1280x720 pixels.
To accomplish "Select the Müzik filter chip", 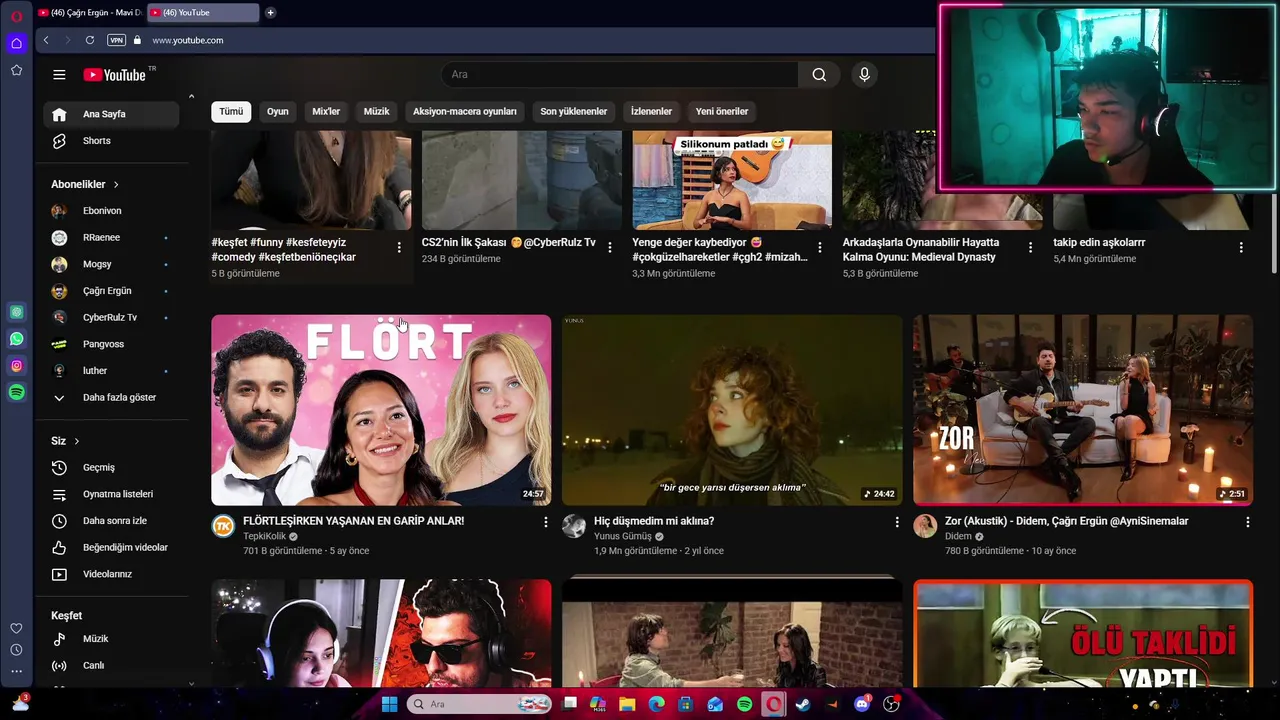I will click(x=376, y=111).
